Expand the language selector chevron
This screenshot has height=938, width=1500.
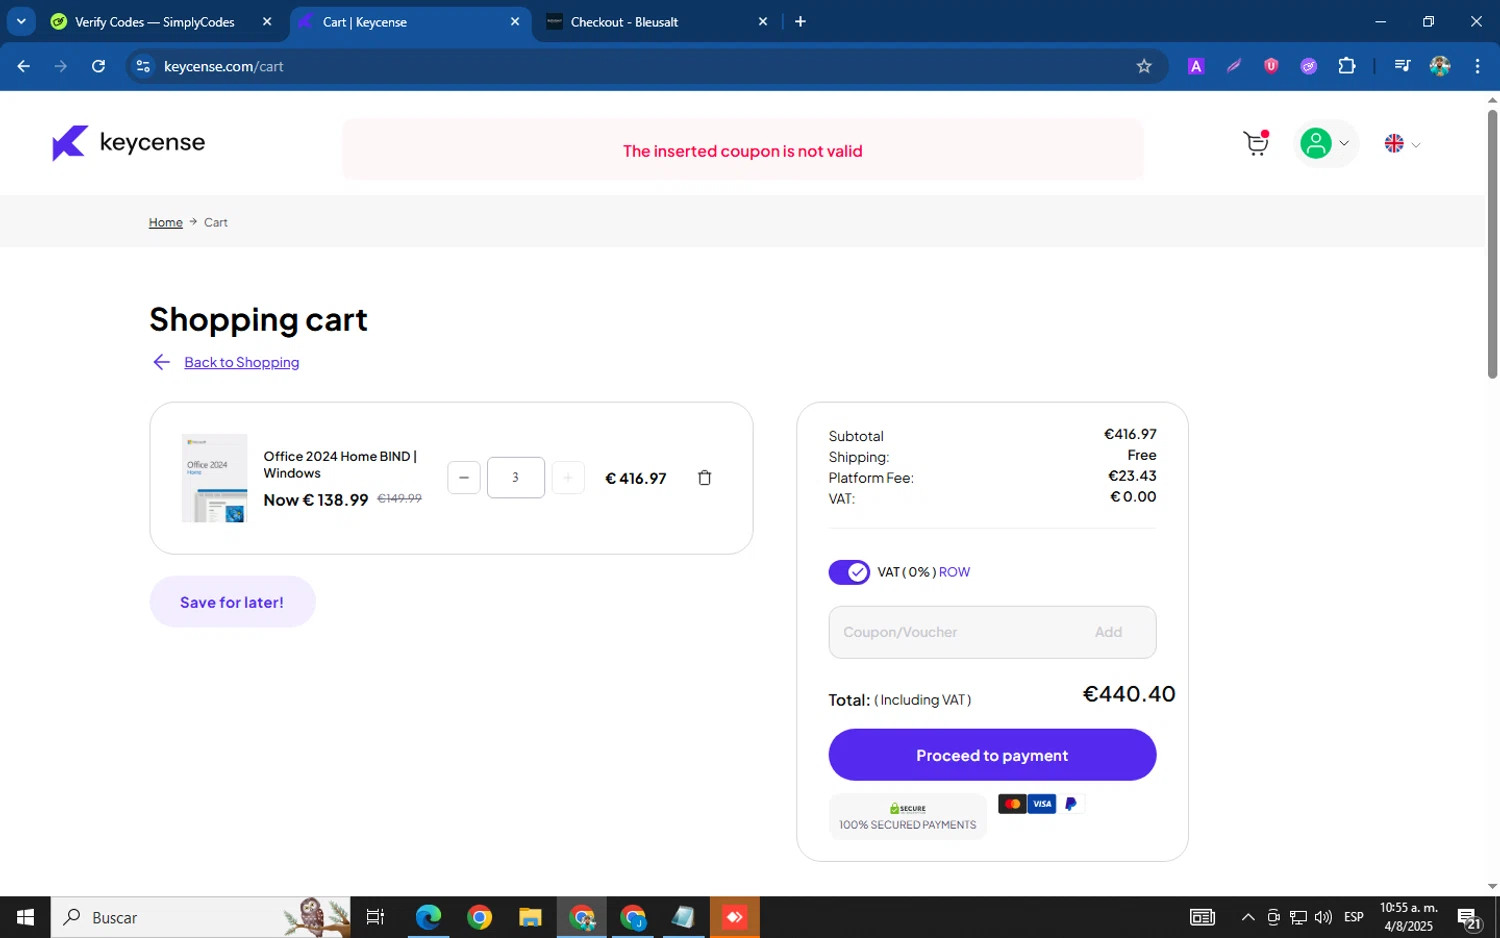pos(1416,145)
